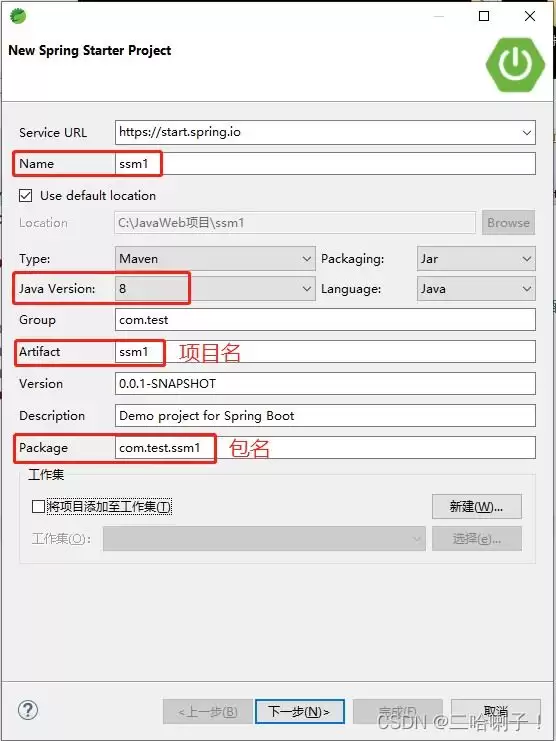Click the Package field com.test.ssm1
Screen dimensions: 556x741
click(325, 447)
